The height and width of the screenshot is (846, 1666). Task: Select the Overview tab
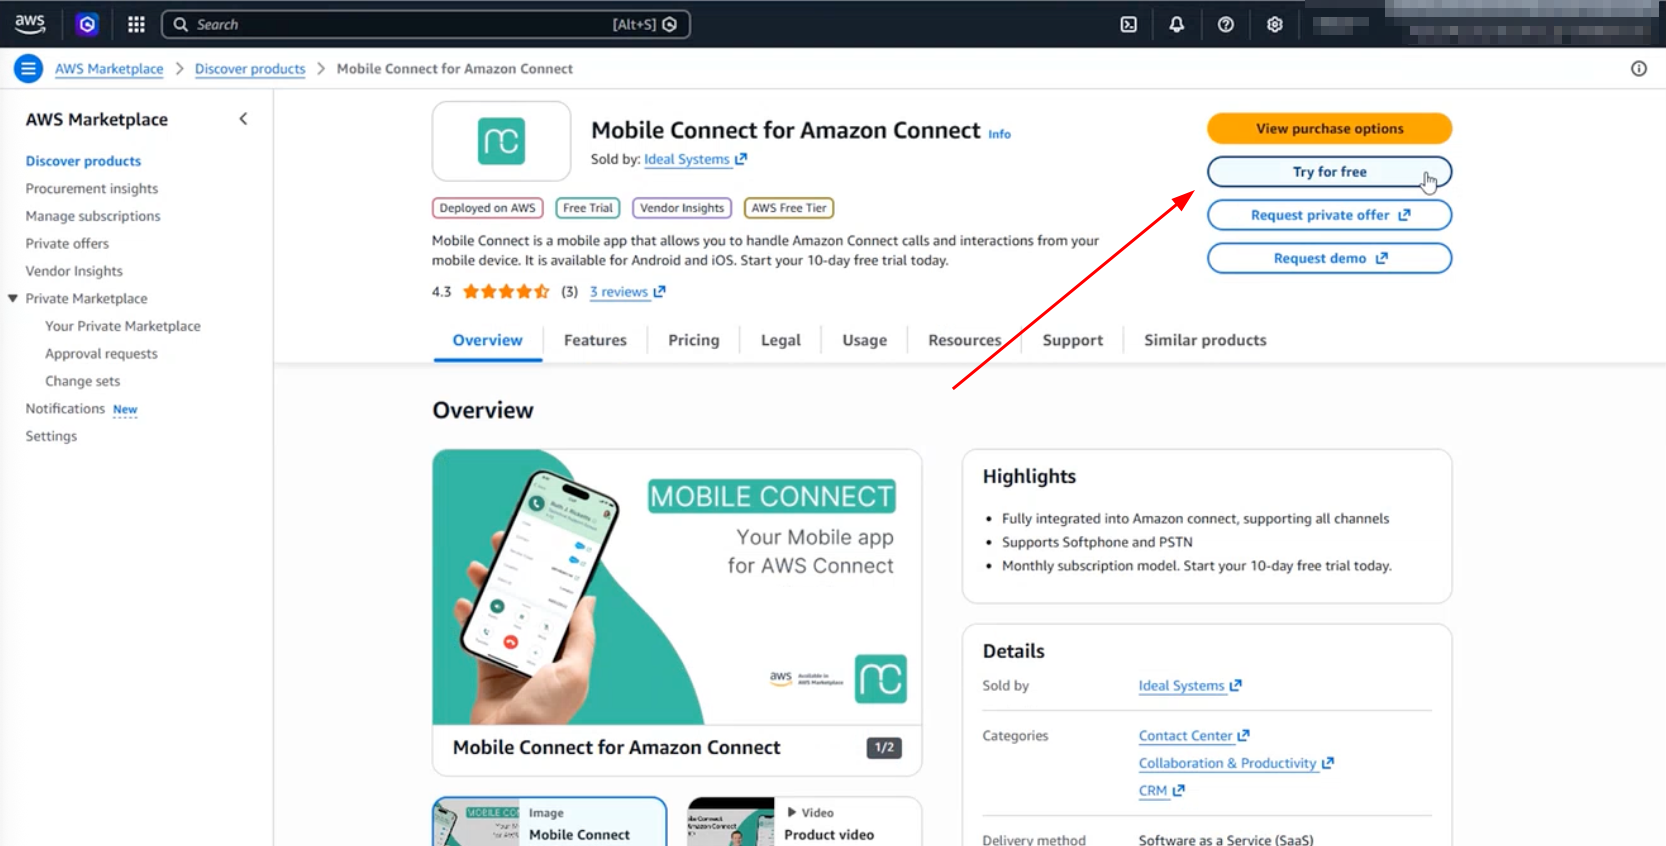point(487,340)
